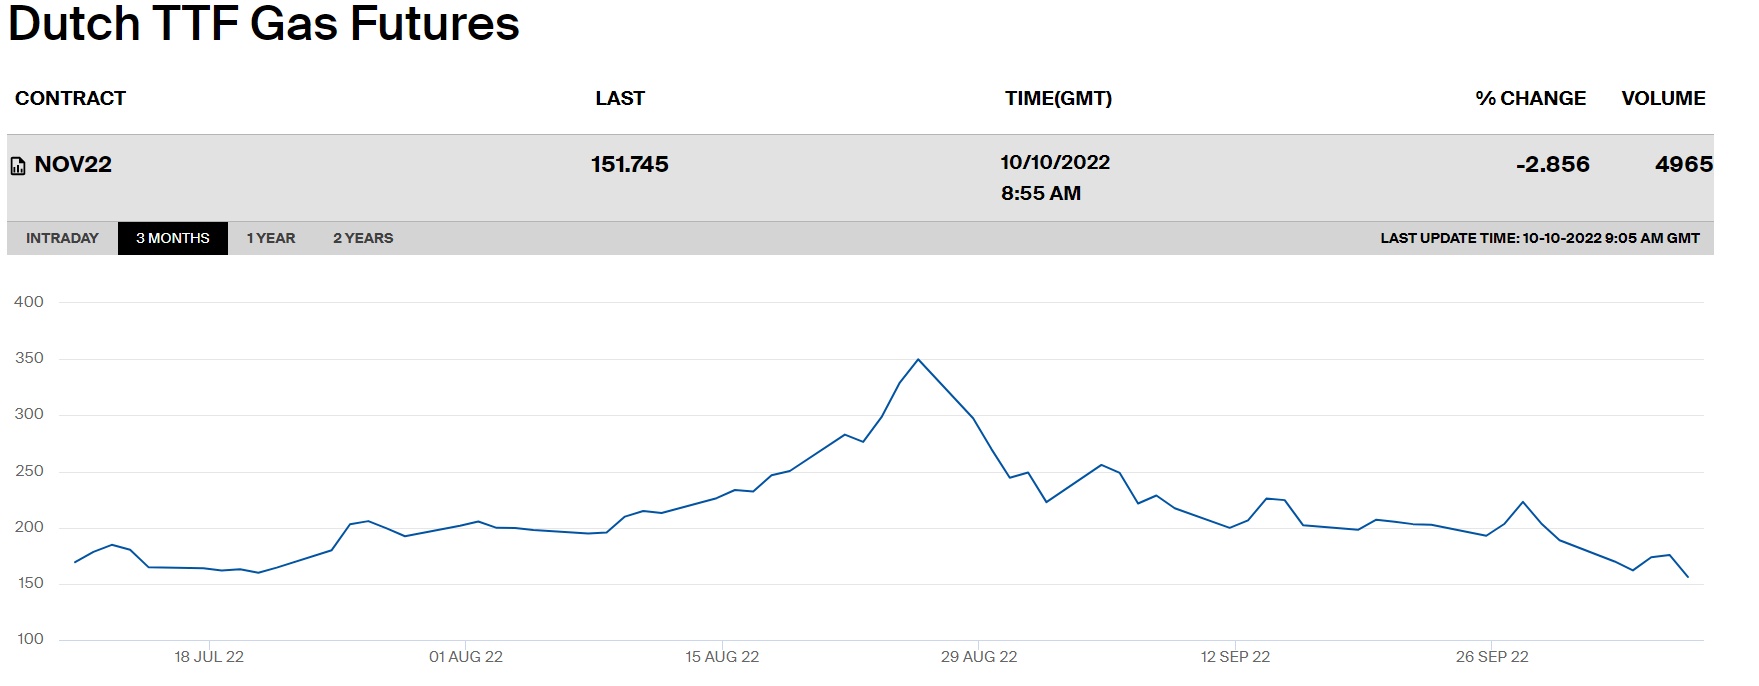Switch to the INTRADAY tab
Viewport: 1759px width, 686px height.
point(62,238)
